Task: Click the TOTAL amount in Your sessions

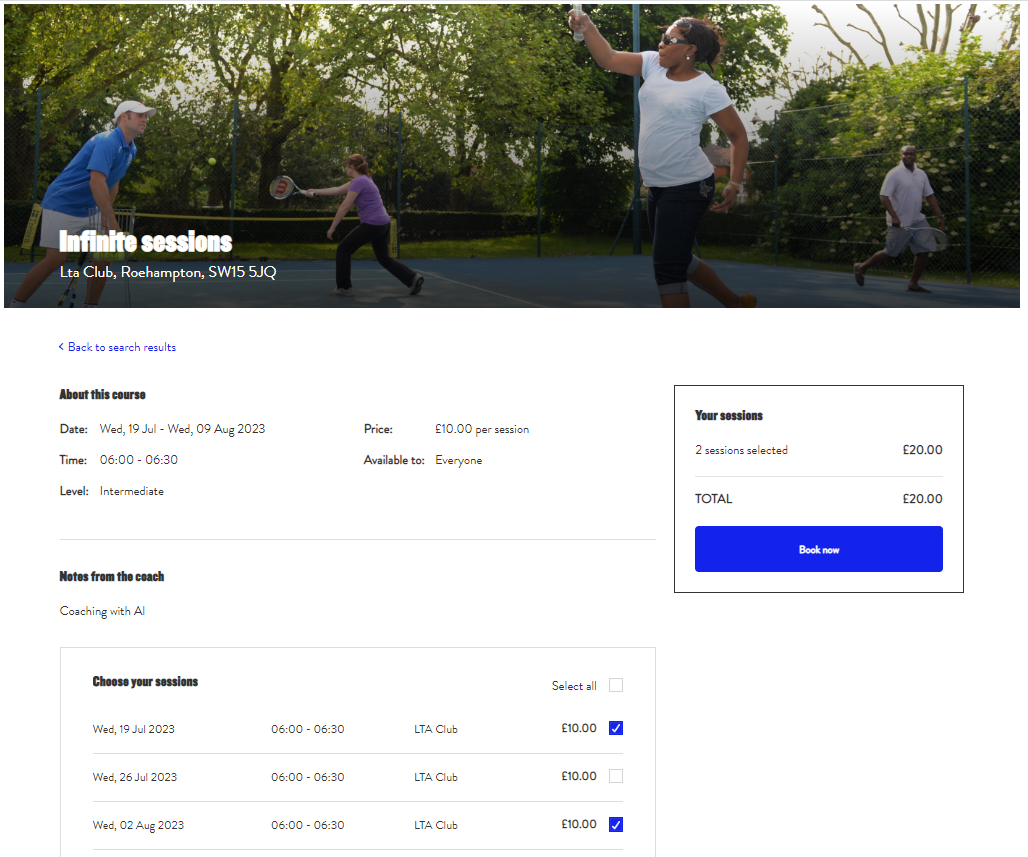Action: (x=922, y=499)
